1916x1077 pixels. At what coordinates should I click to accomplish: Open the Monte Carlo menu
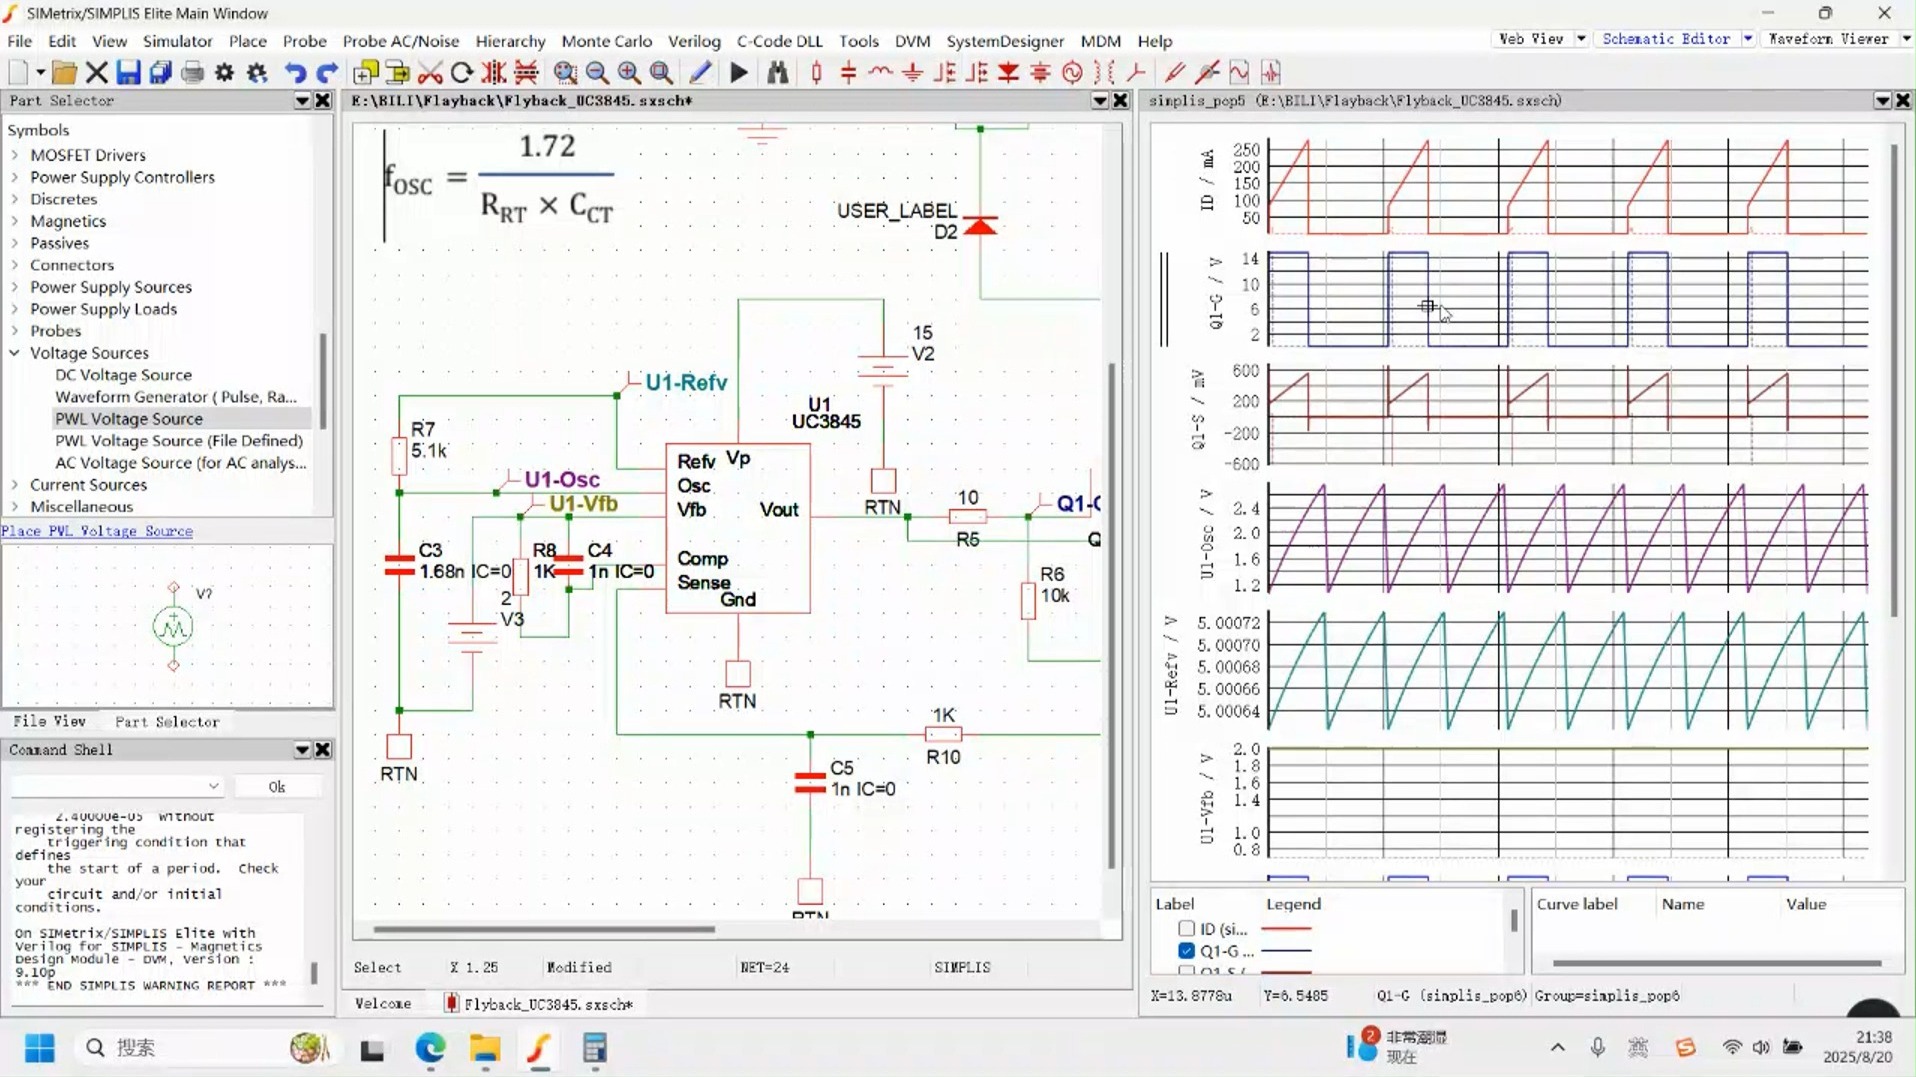tap(607, 41)
